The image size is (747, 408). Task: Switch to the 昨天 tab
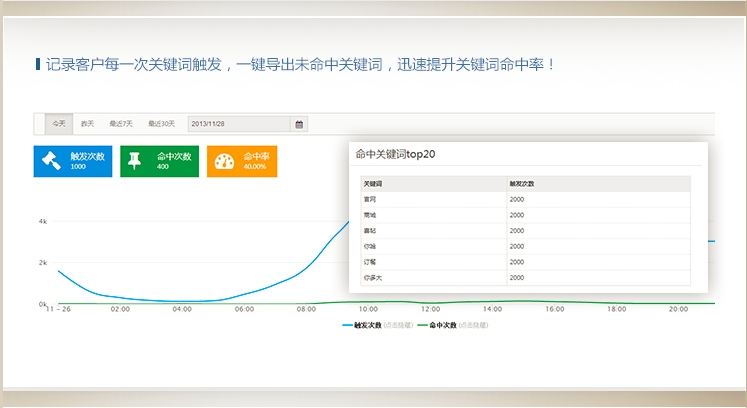pyautogui.click(x=88, y=124)
